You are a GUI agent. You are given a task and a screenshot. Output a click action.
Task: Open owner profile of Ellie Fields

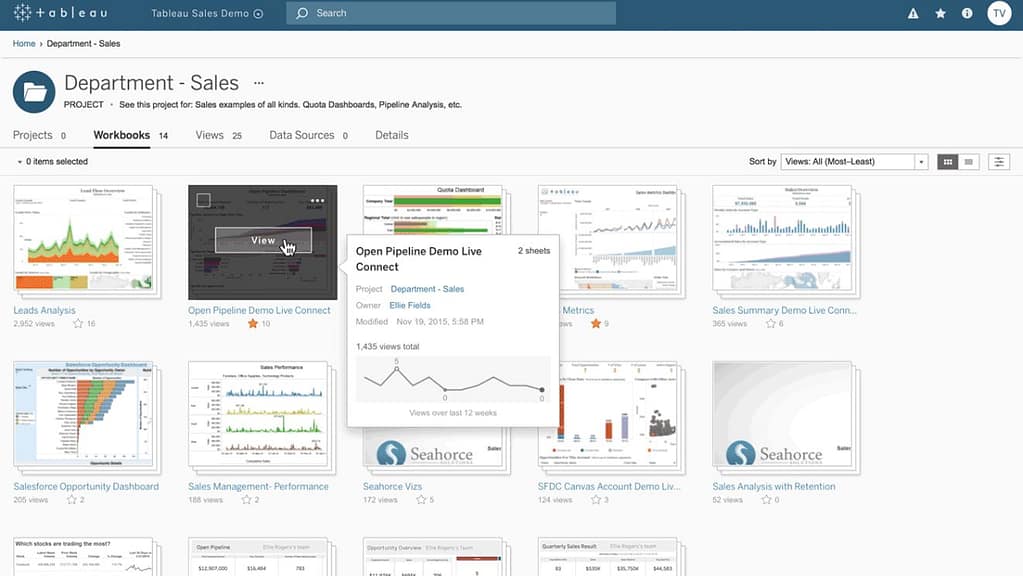(x=410, y=305)
